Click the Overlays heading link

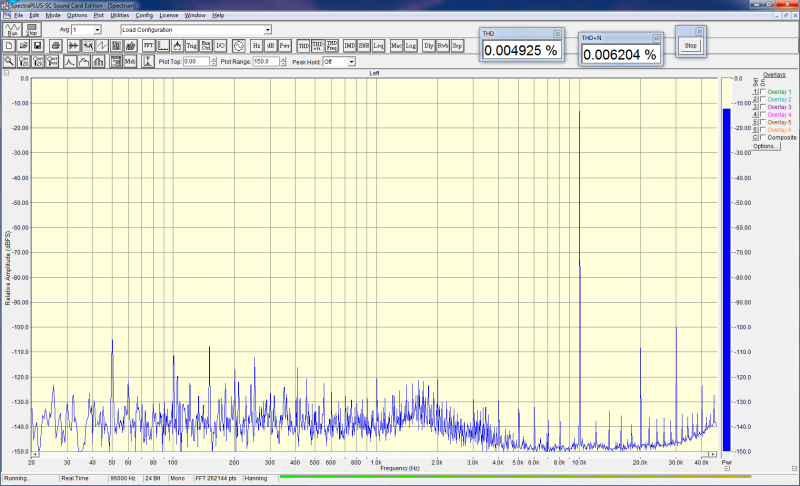point(774,75)
